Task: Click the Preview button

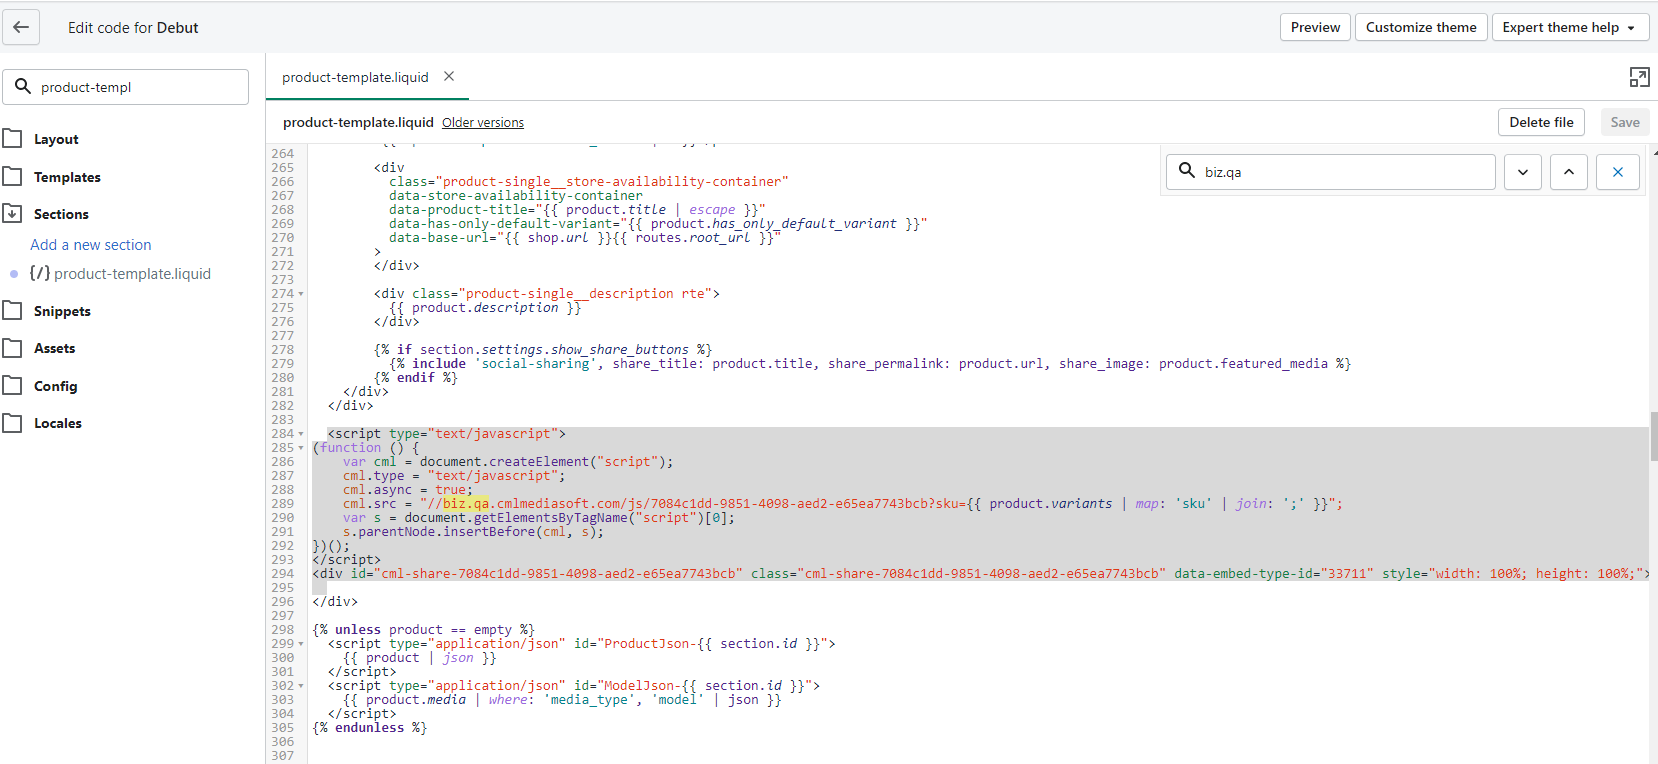Action: click(x=1315, y=27)
